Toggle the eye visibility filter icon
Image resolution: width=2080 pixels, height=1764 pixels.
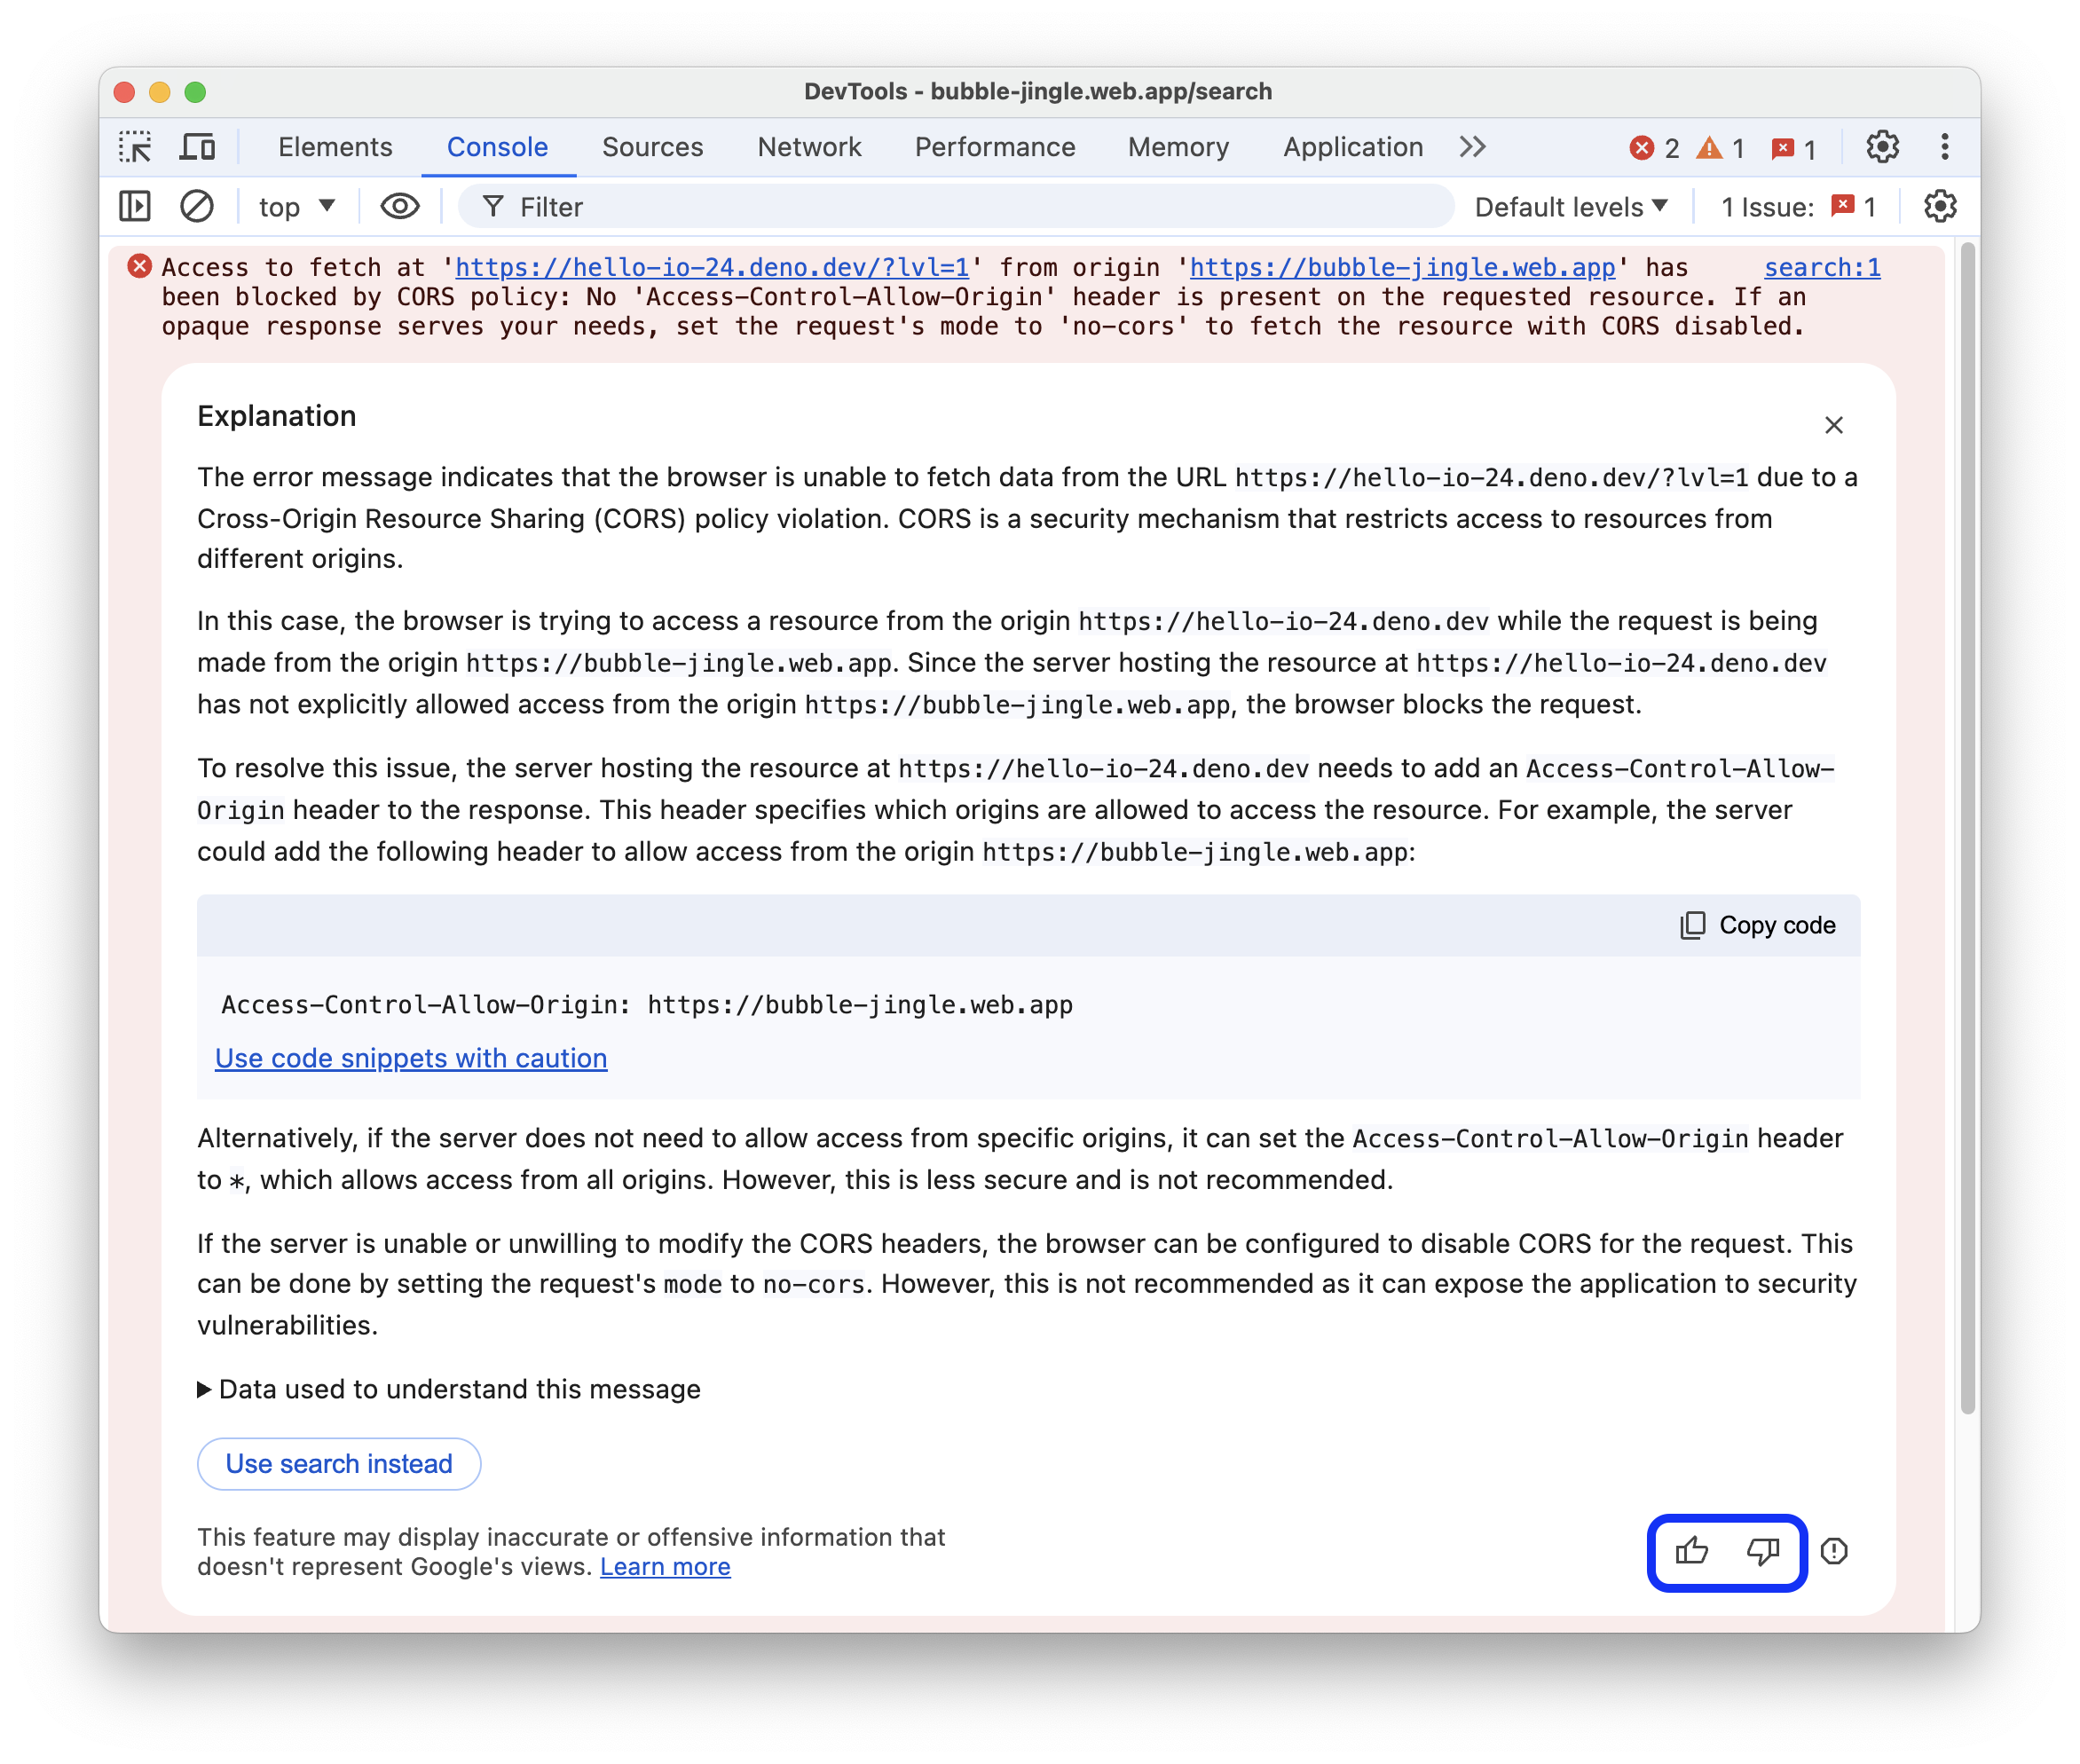click(398, 209)
